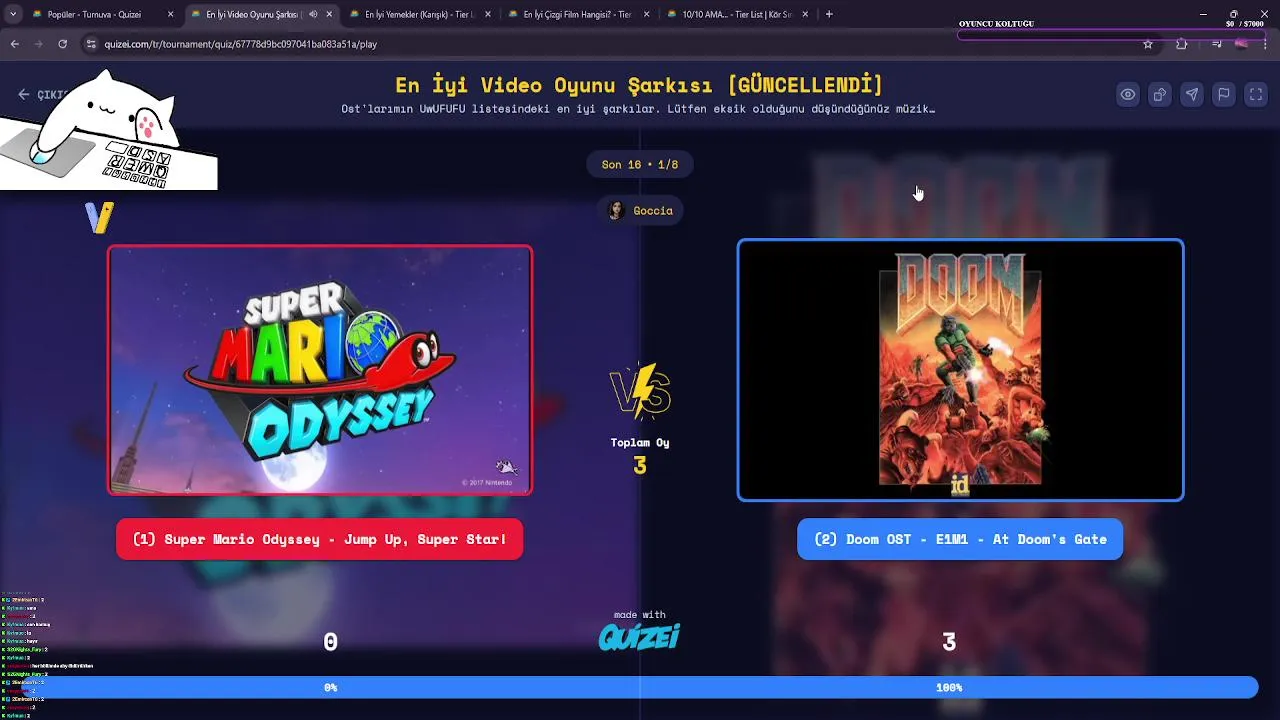The width and height of the screenshot is (1280, 720).
Task: Reload the page with the refresh icon
Action: (x=62, y=44)
